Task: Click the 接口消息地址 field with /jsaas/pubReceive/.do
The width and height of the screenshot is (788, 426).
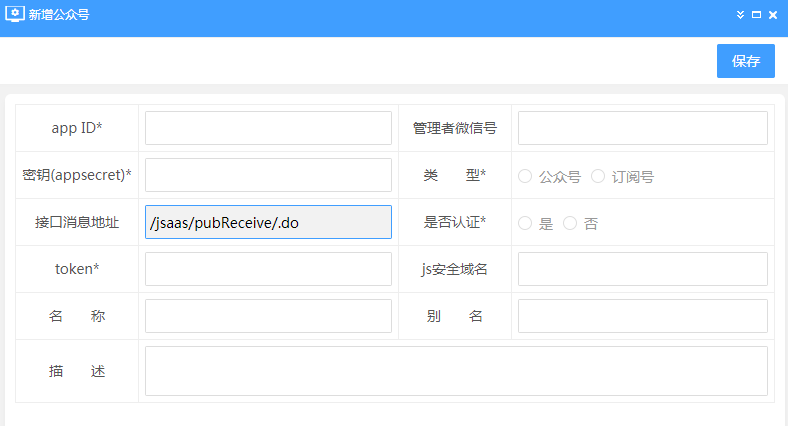Action: click(268, 222)
